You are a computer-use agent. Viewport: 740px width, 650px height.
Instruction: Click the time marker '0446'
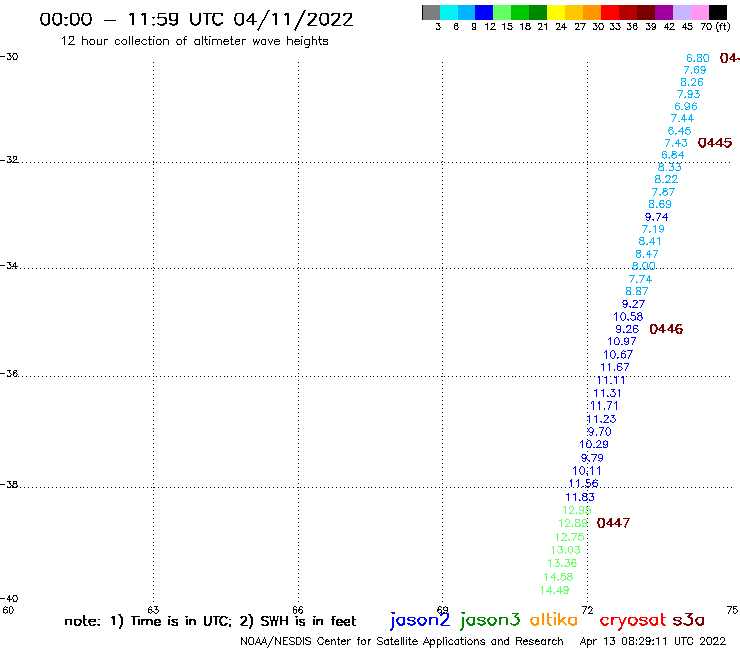tap(666, 329)
